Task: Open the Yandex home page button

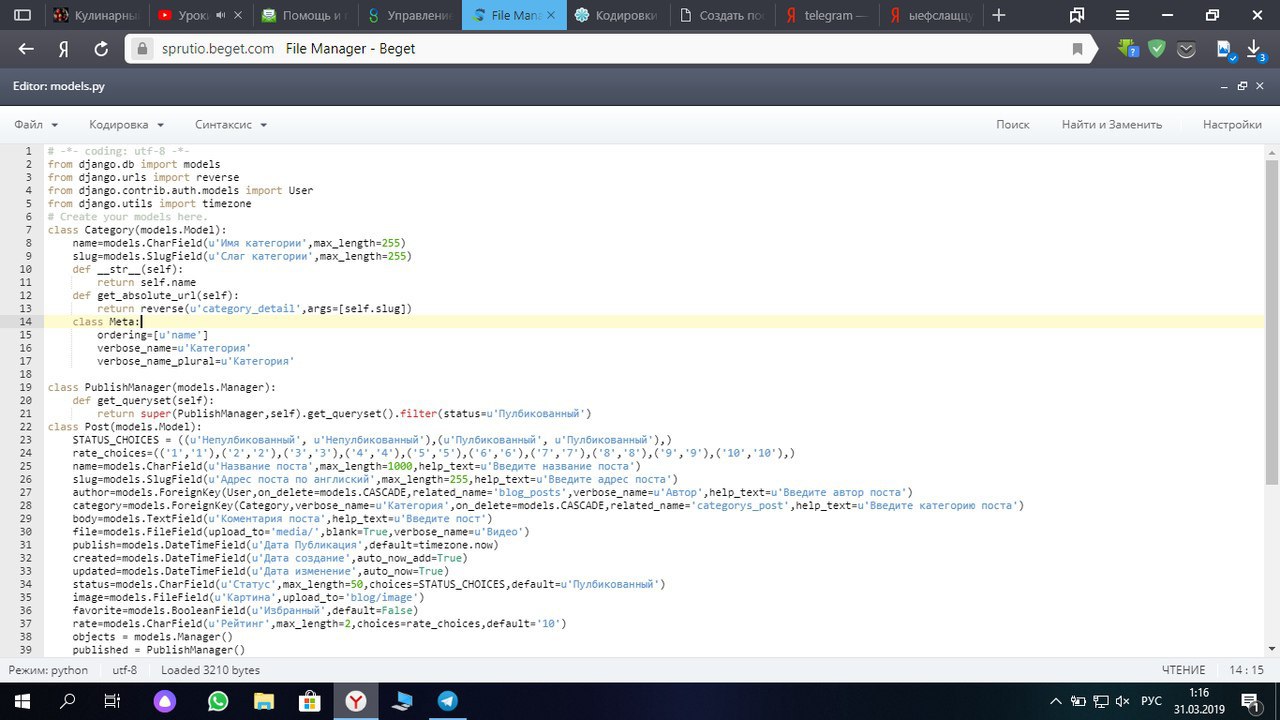Action: (63, 49)
